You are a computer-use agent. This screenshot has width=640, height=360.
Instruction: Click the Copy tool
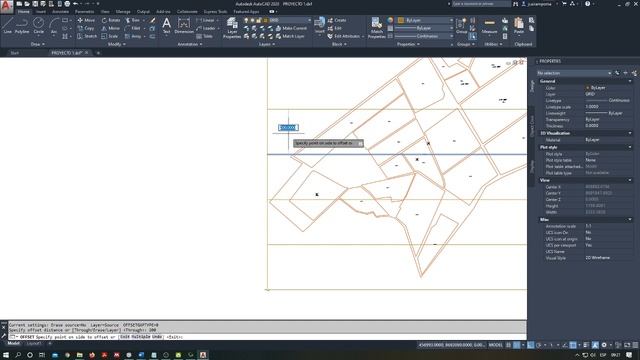[x=86, y=28]
